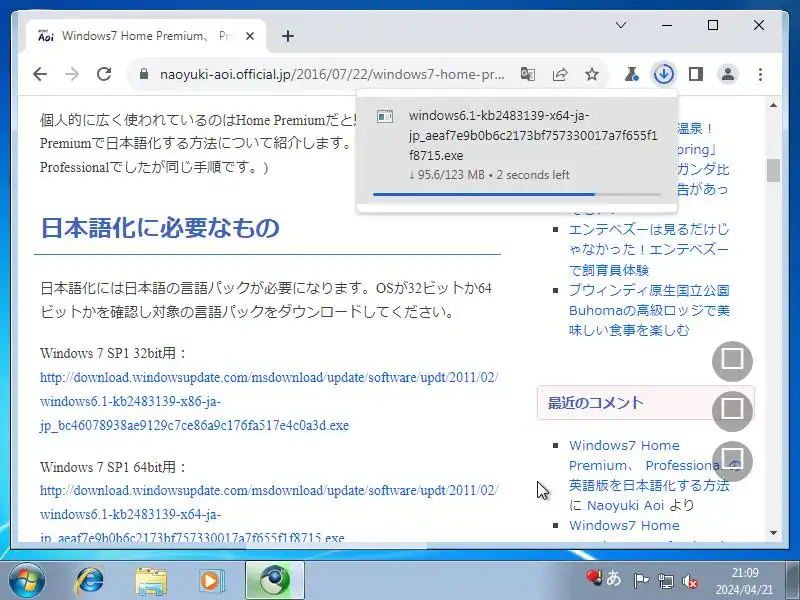
Task: Open a new tab
Action: click(288, 36)
